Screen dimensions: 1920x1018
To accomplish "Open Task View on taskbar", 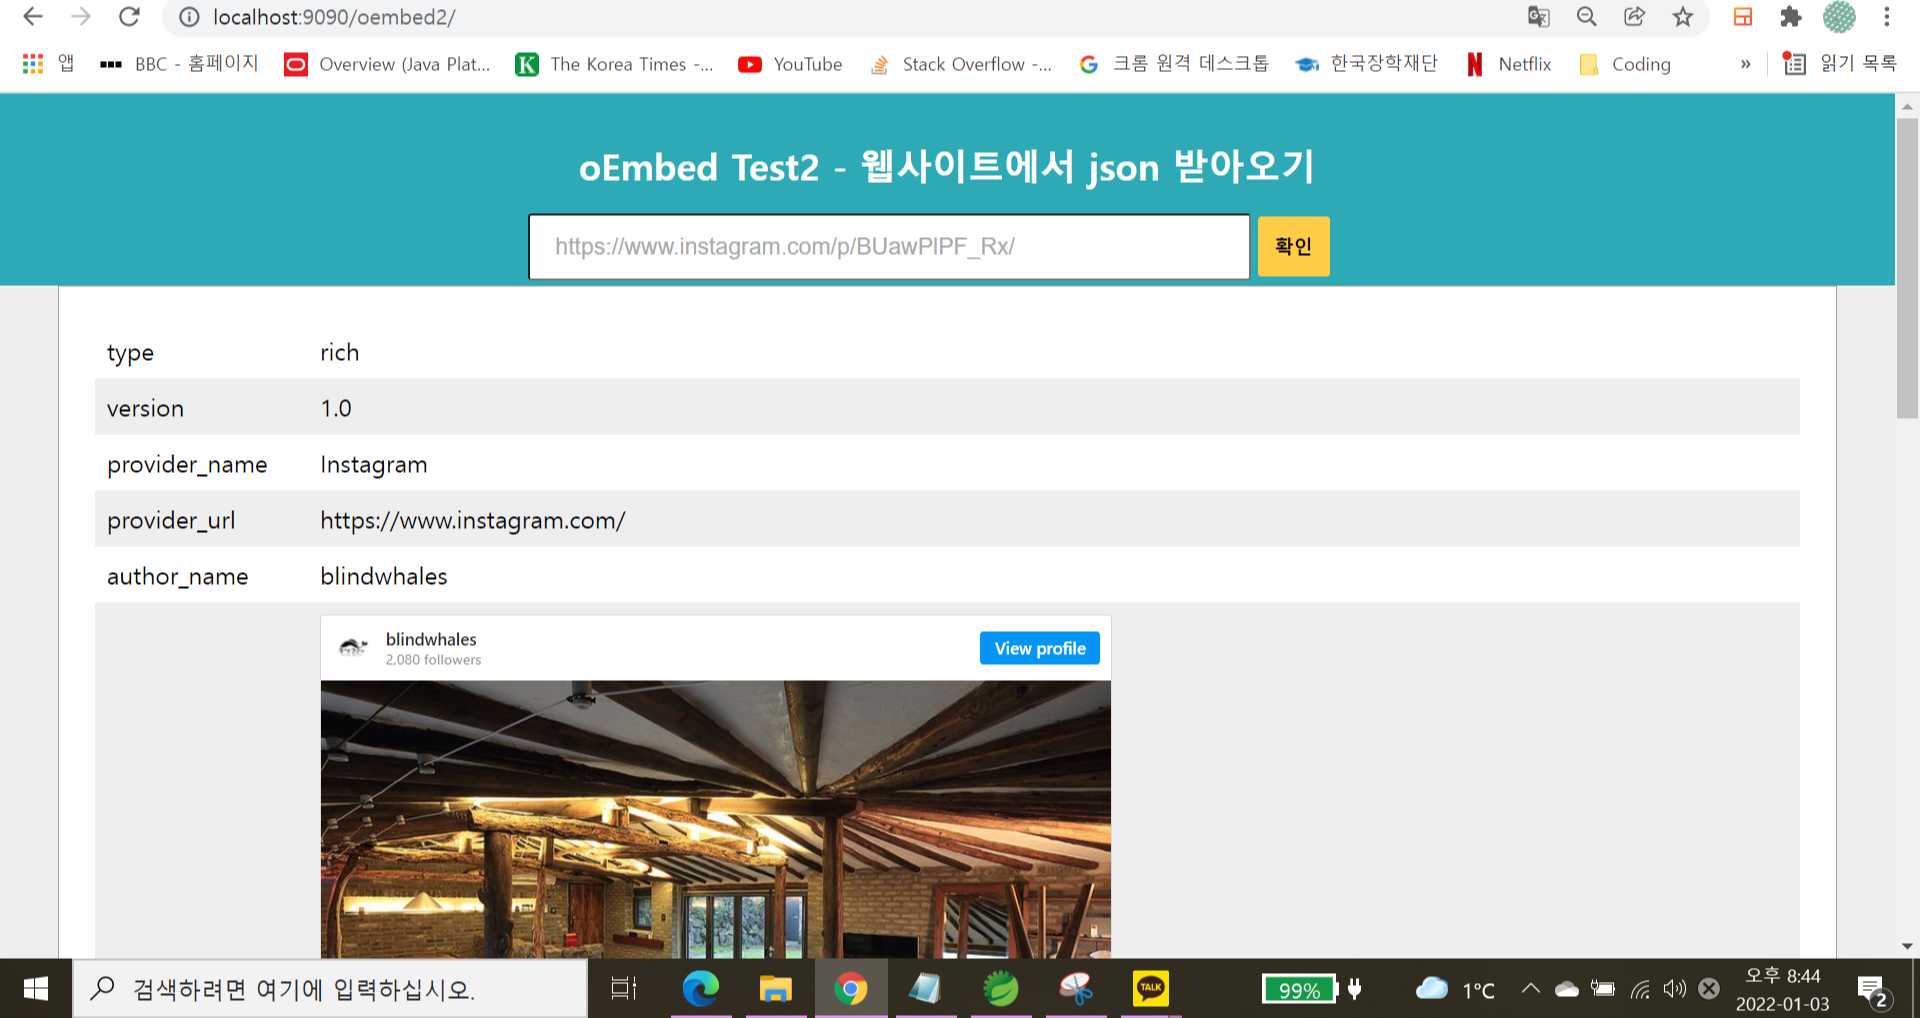I will (624, 989).
